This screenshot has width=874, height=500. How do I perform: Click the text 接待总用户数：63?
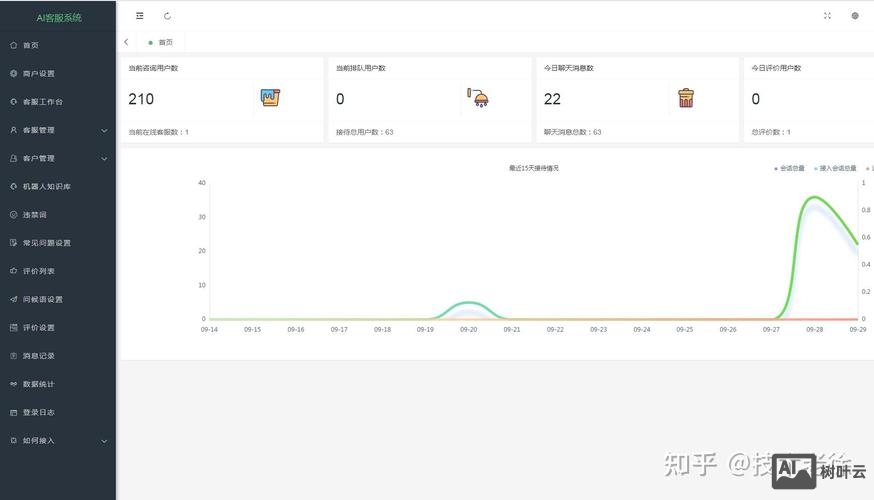click(365, 132)
